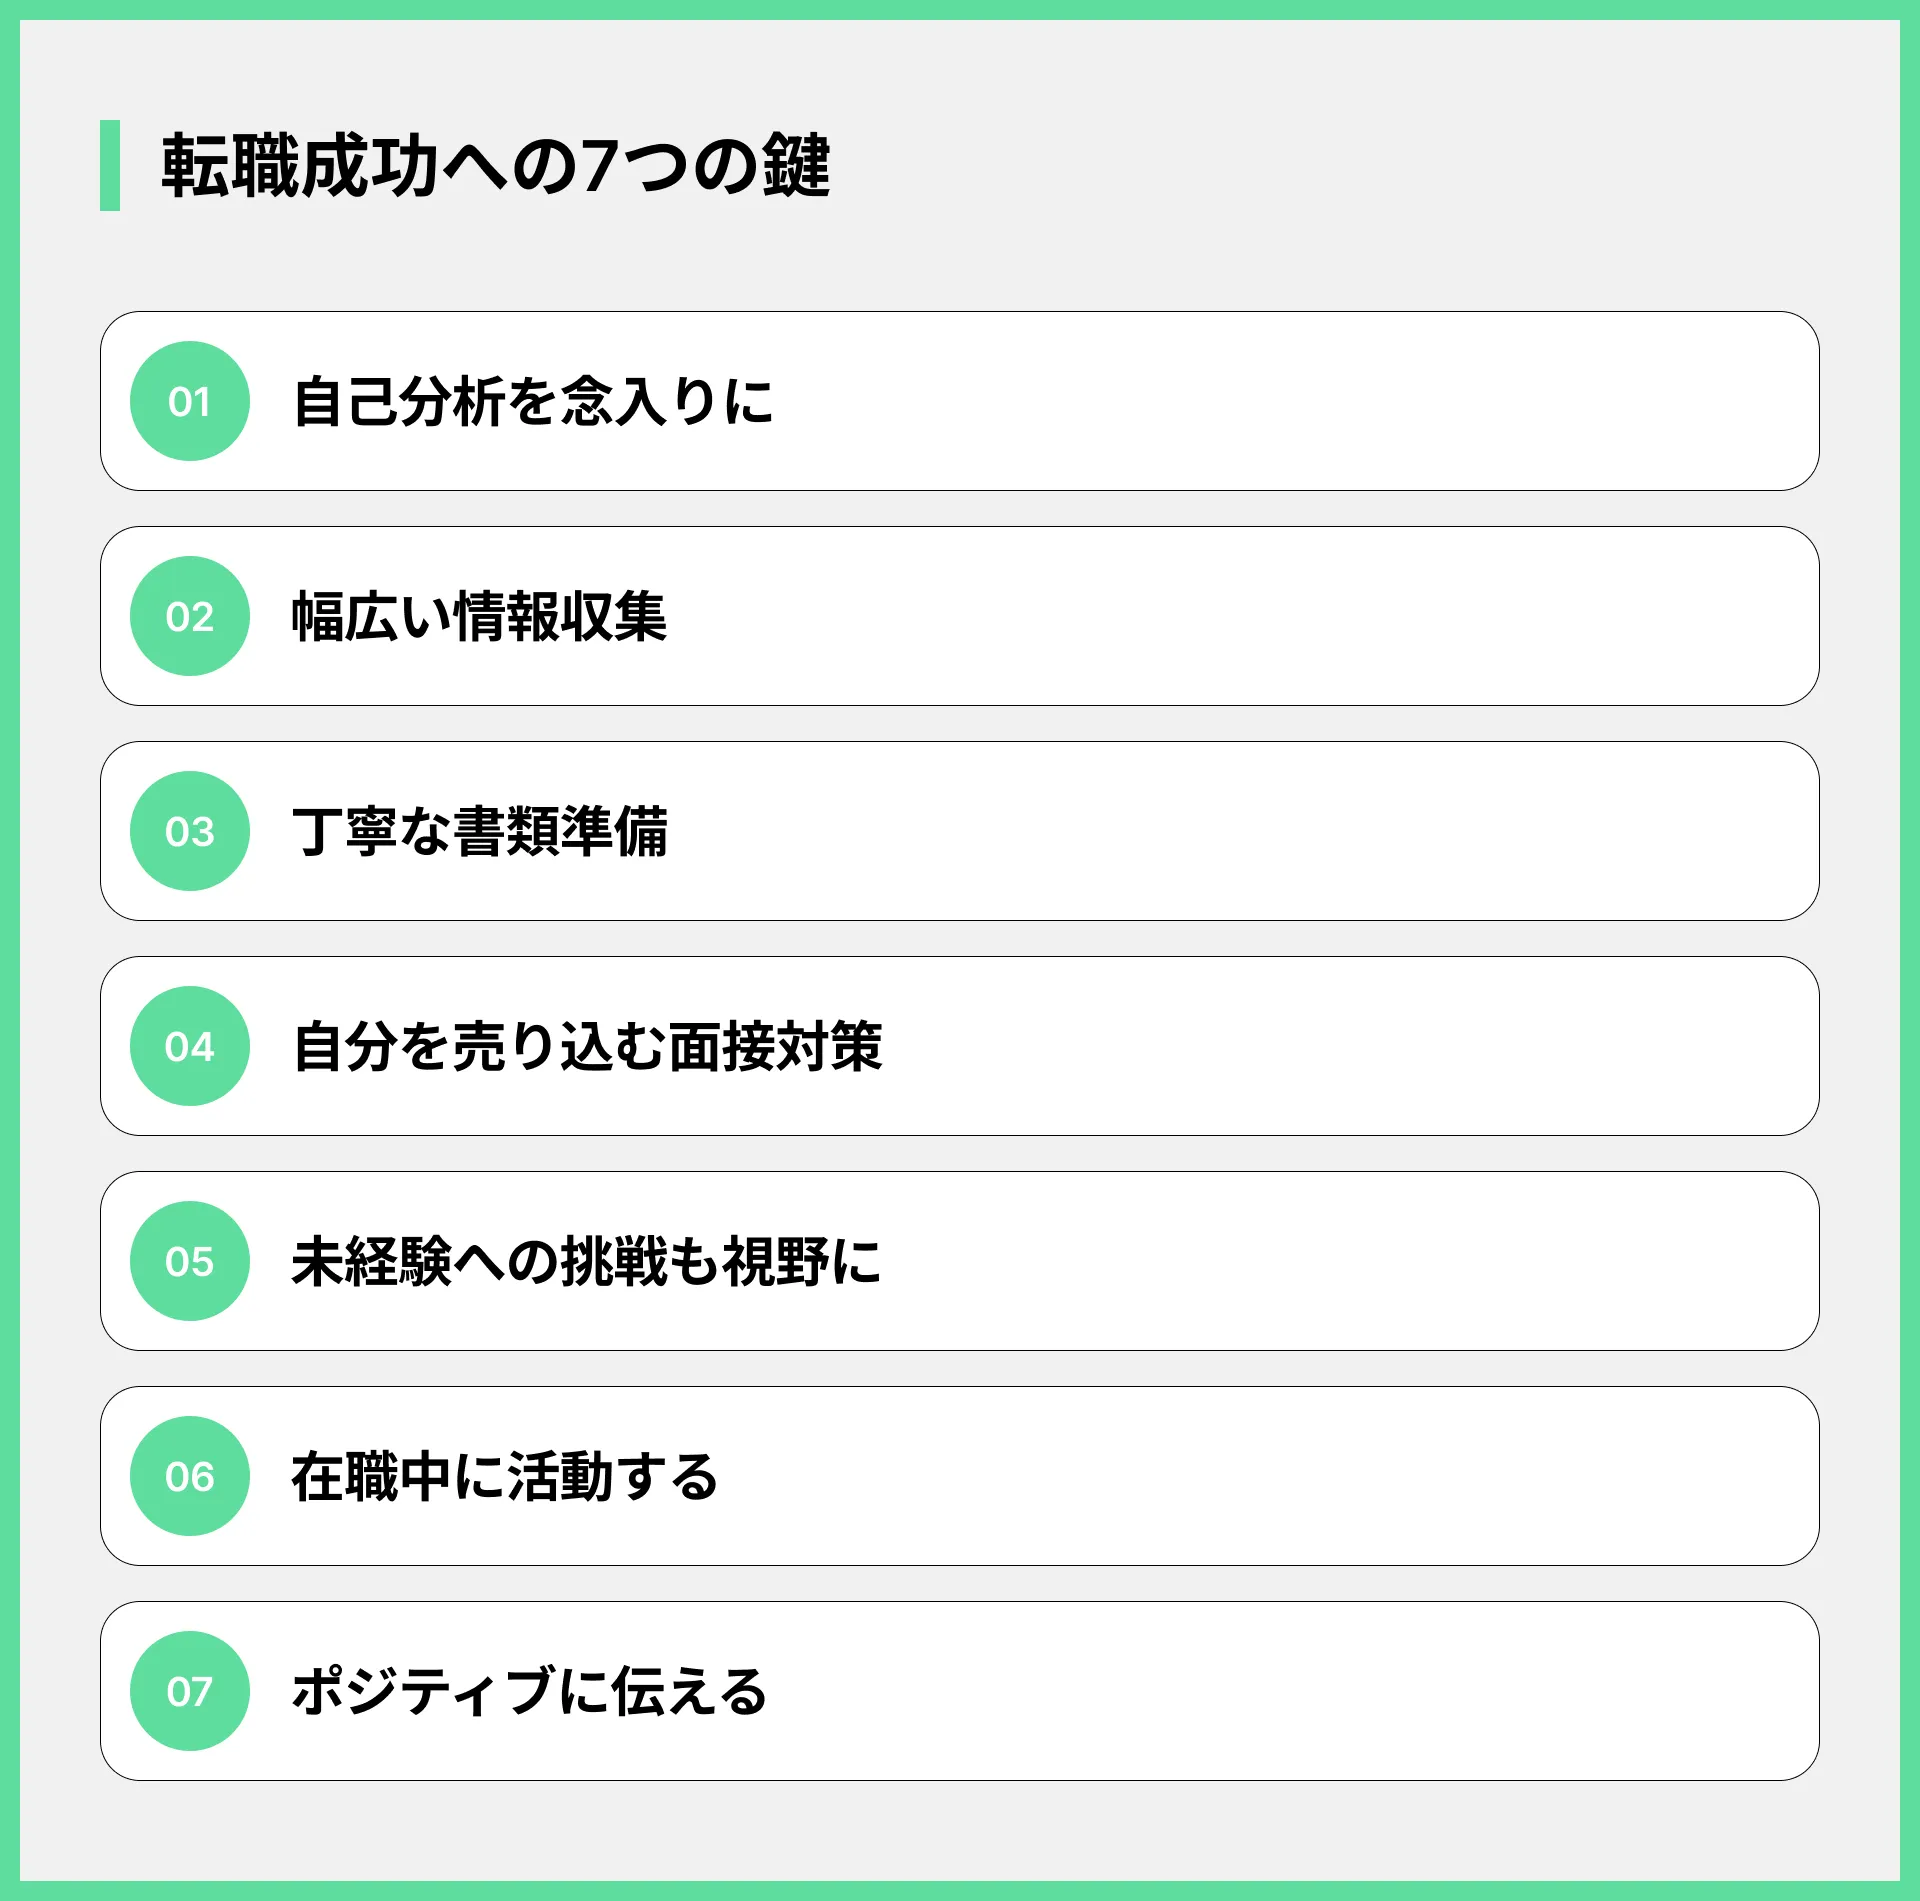
Task: Click the green 07 number badge
Action: point(190,1691)
